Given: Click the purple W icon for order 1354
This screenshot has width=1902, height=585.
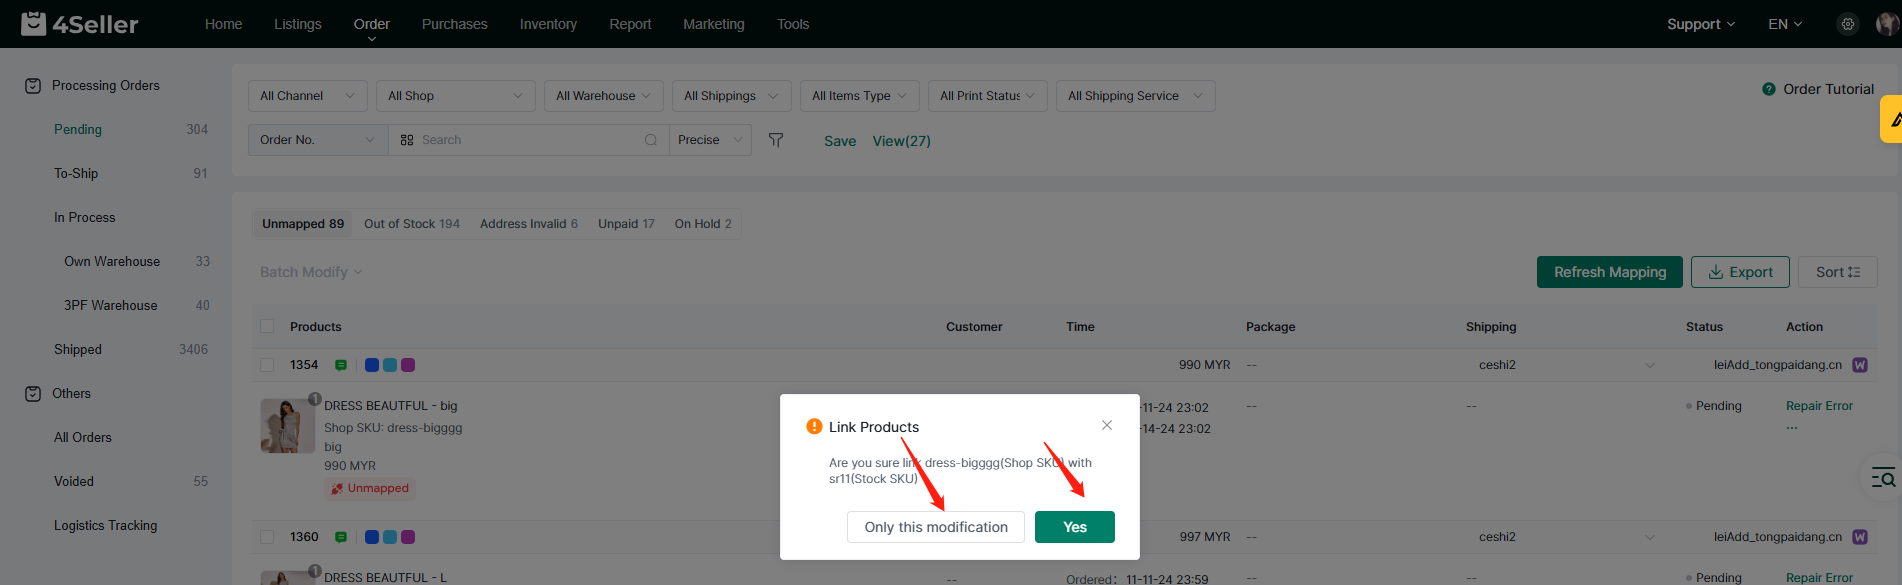Looking at the screenshot, I should point(1860,365).
